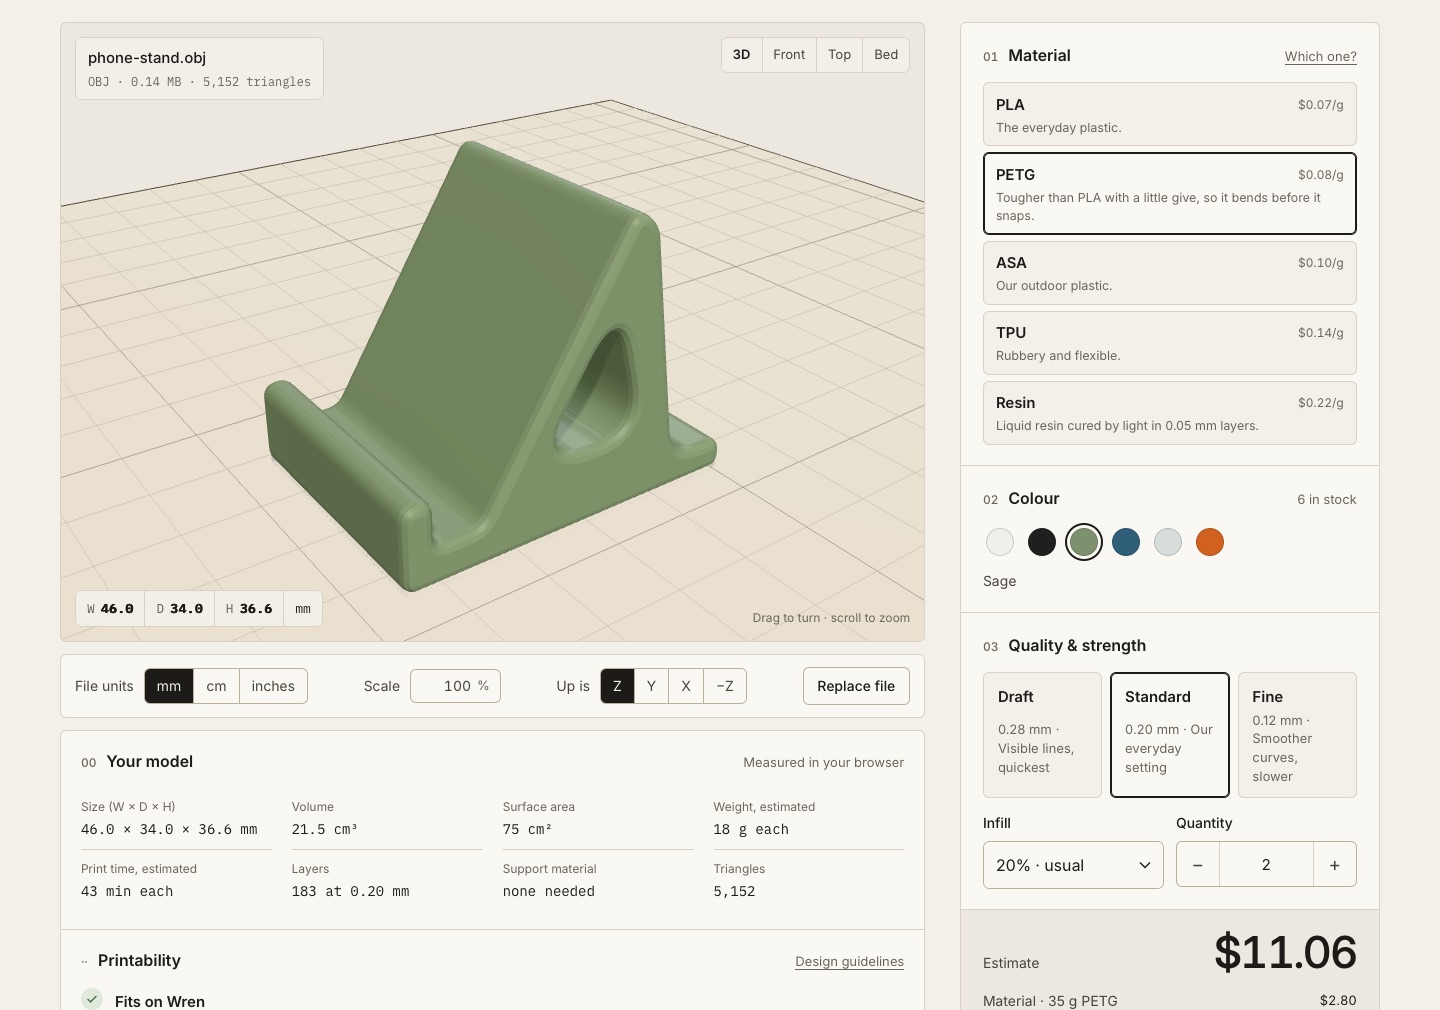Click the Scale percent input field
The width and height of the screenshot is (1440, 1010).
455,686
